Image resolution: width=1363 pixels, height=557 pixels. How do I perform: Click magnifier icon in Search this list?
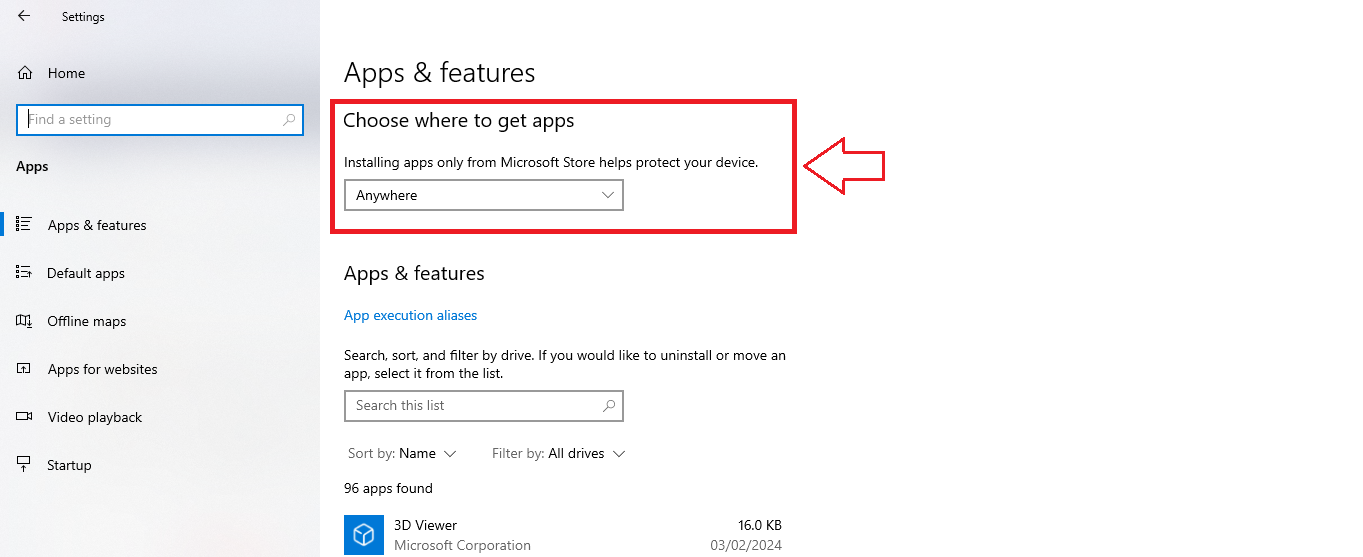(x=609, y=405)
